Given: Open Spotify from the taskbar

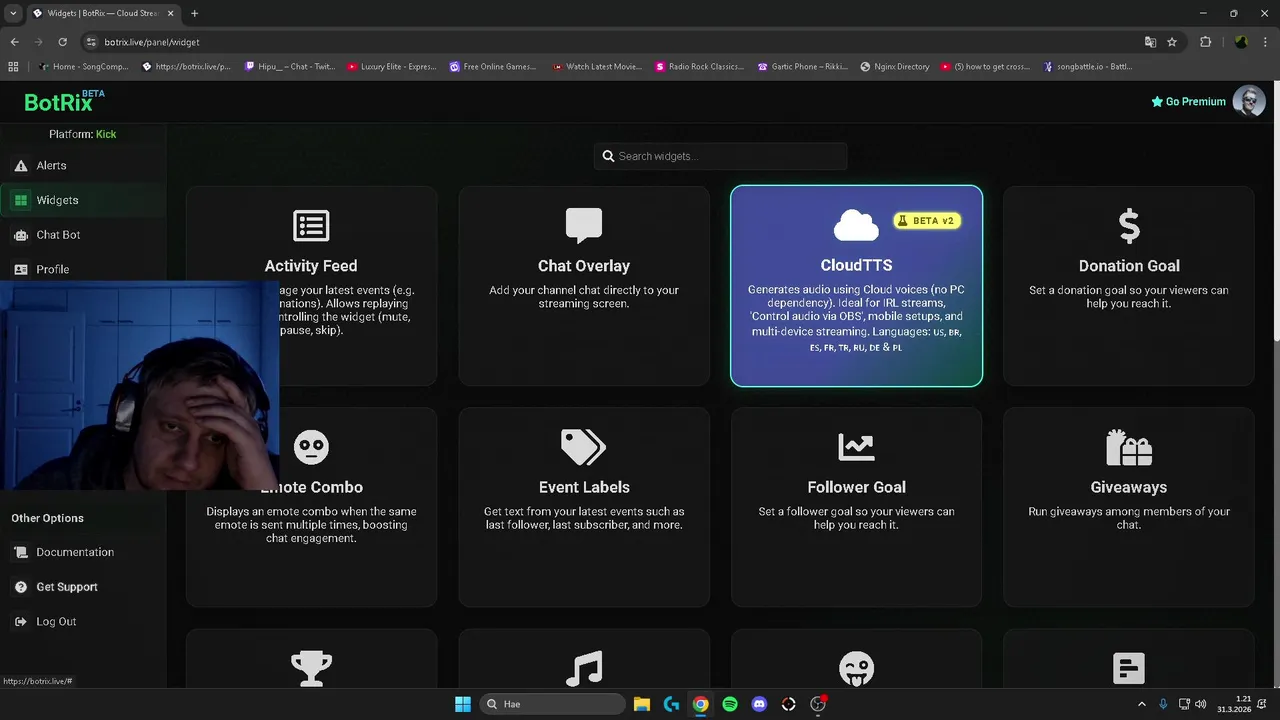Looking at the screenshot, I should click(x=730, y=704).
